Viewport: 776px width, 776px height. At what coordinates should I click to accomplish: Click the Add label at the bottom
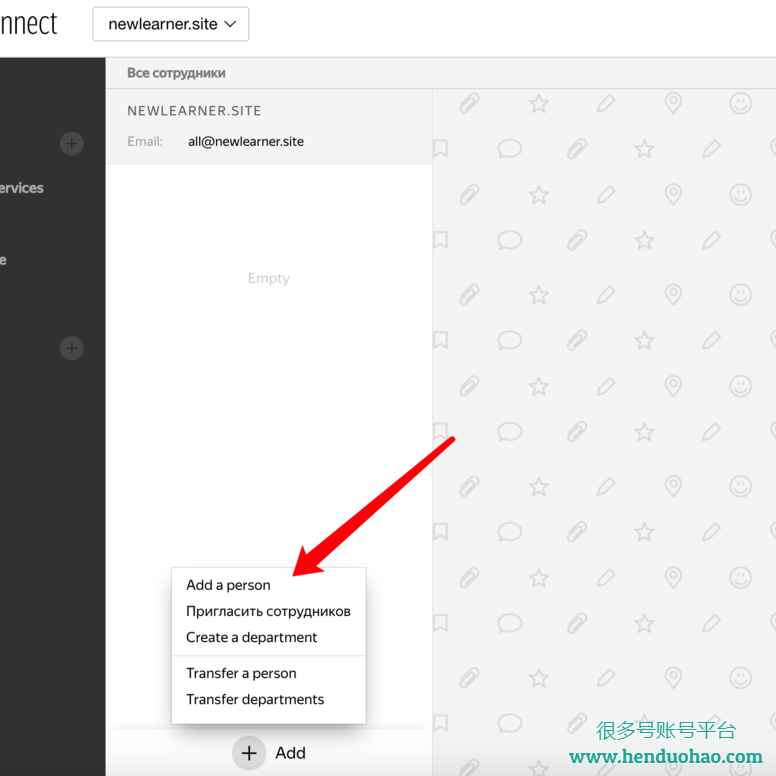(291, 753)
